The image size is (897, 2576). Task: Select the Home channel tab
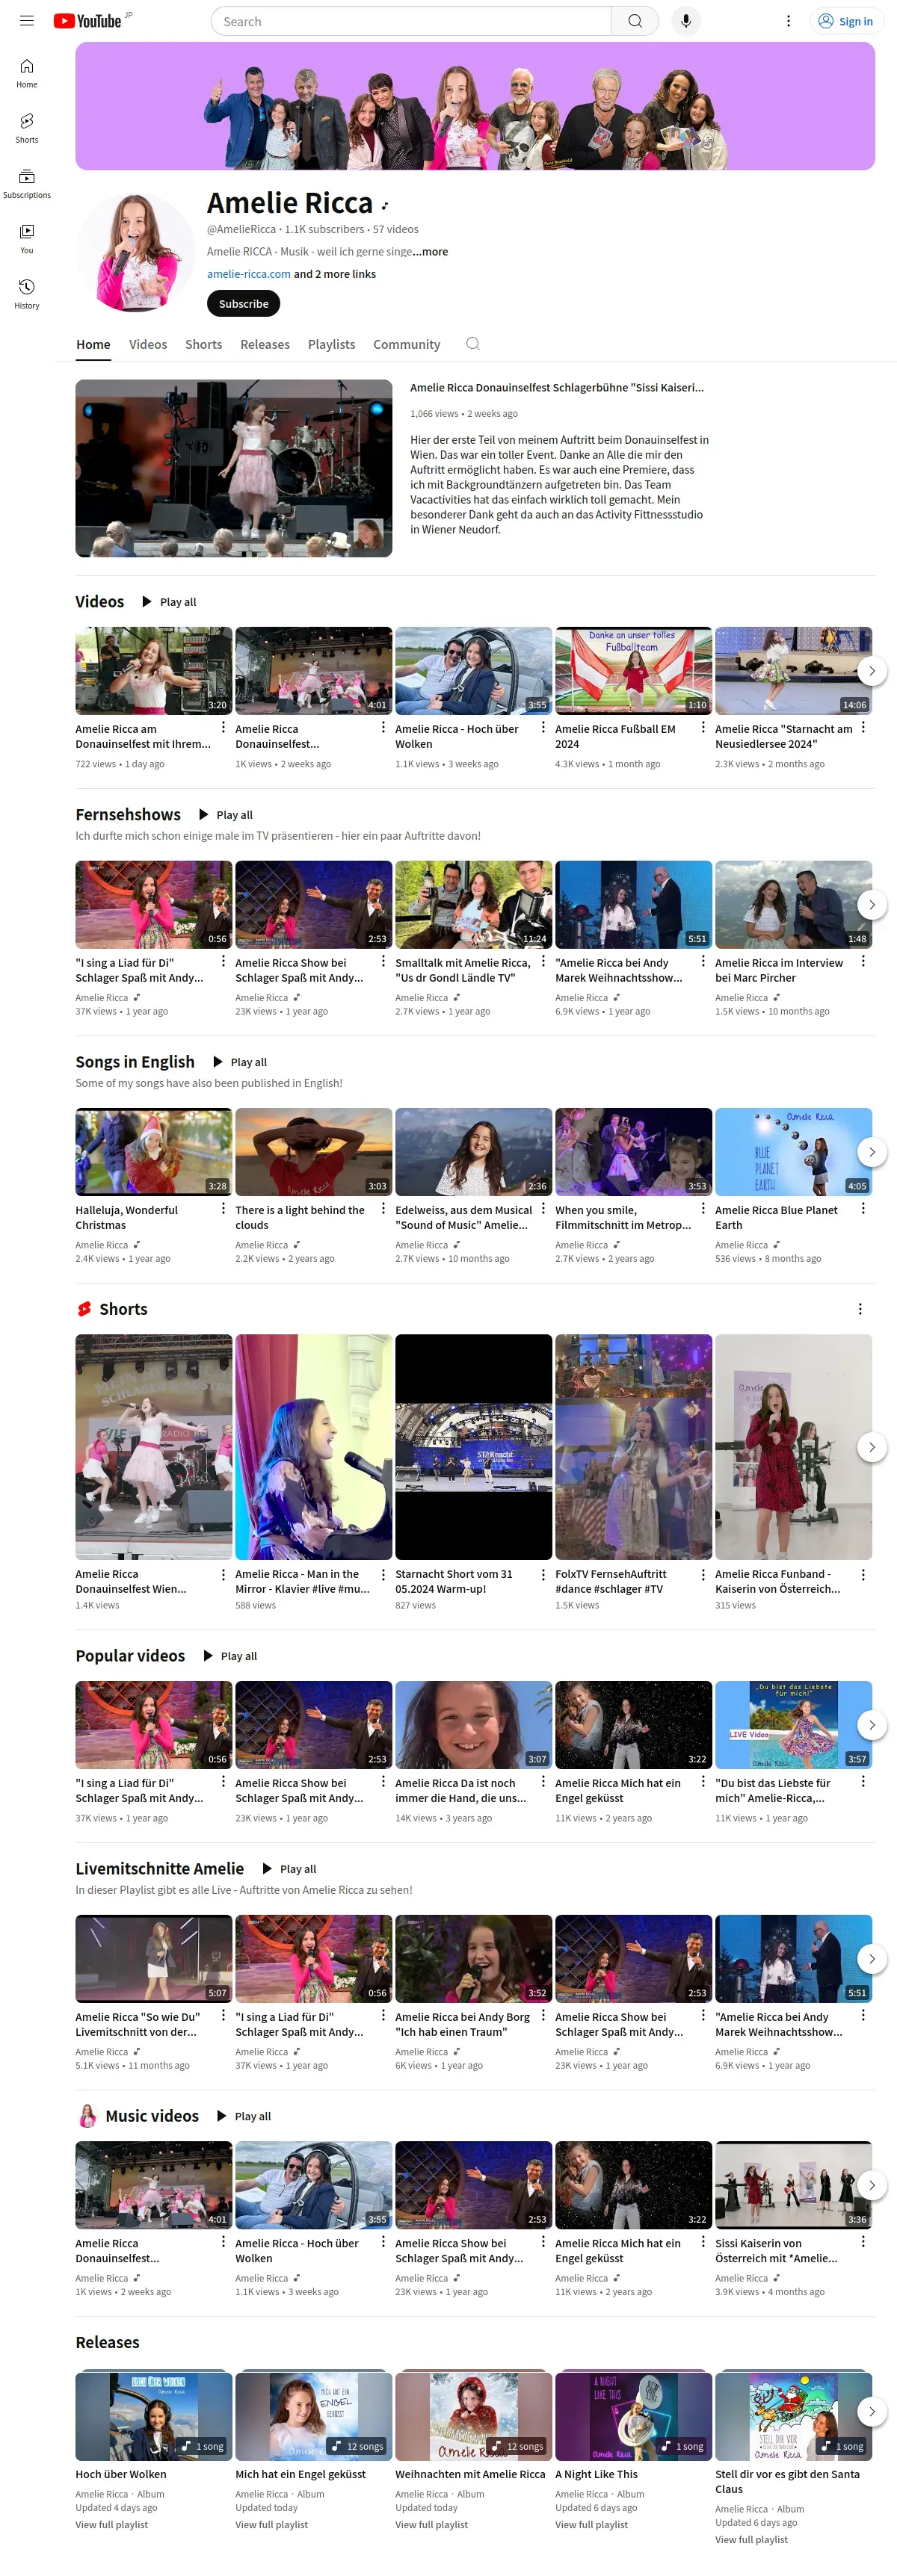tap(93, 344)
